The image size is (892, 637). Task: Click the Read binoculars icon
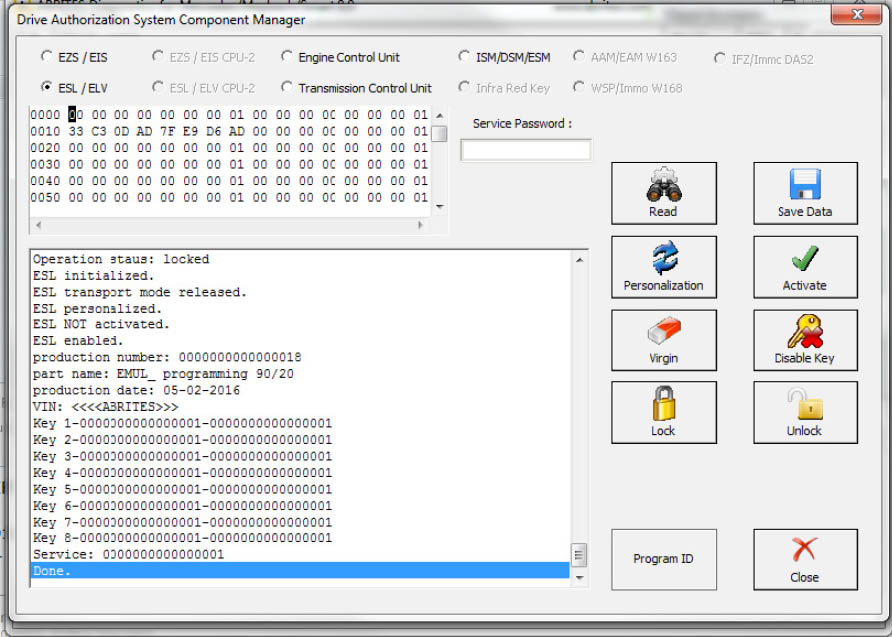pos(663,186)
